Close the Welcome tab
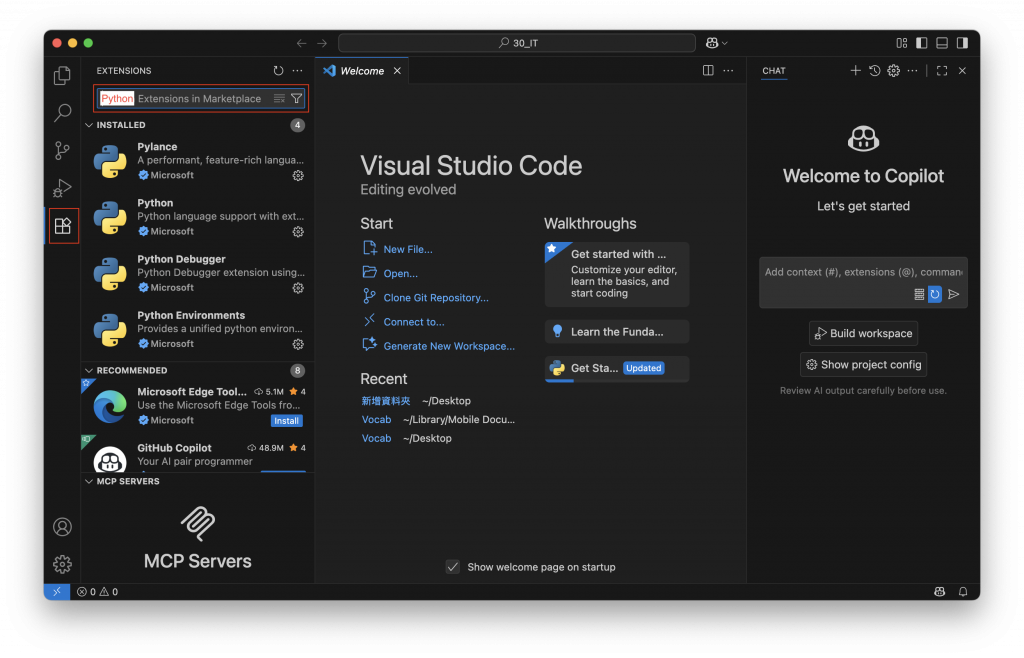The image size is (1024, 658). [397, 70]
